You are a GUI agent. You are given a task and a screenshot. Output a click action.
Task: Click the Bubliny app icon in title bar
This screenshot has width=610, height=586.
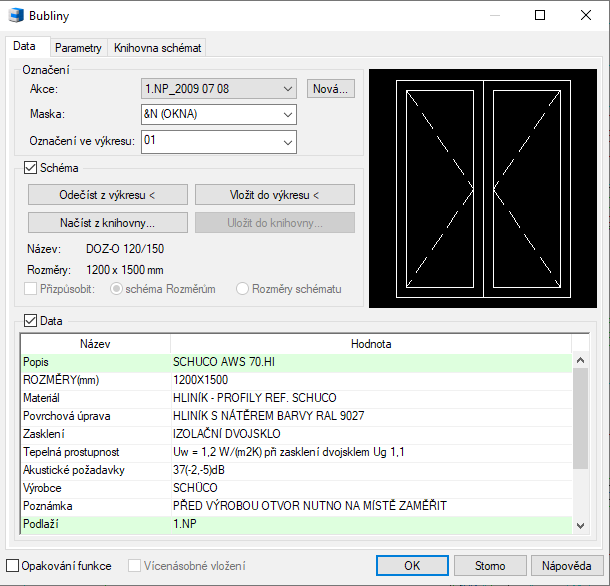pos(16,16)
